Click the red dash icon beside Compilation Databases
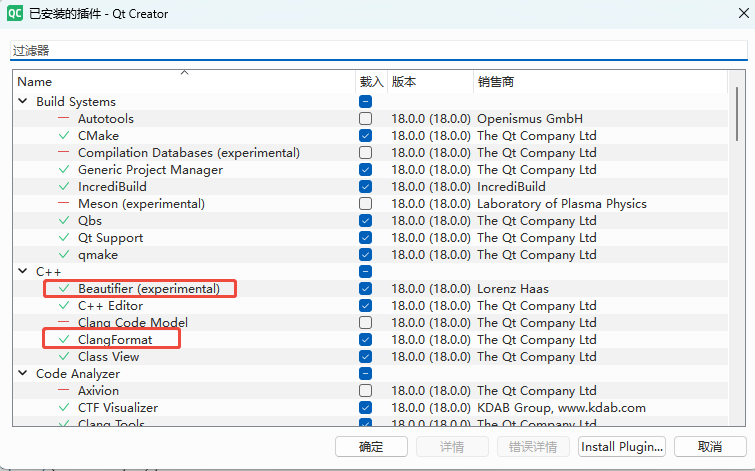This screenshot has width=755, height=471. [64, 152]
